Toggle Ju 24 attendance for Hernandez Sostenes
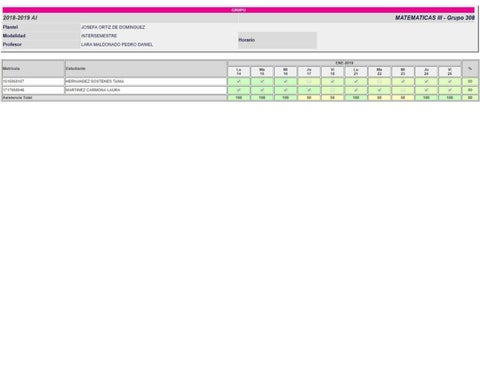The width and height of the screenshot is (480, 371). [x=426, y=81]
